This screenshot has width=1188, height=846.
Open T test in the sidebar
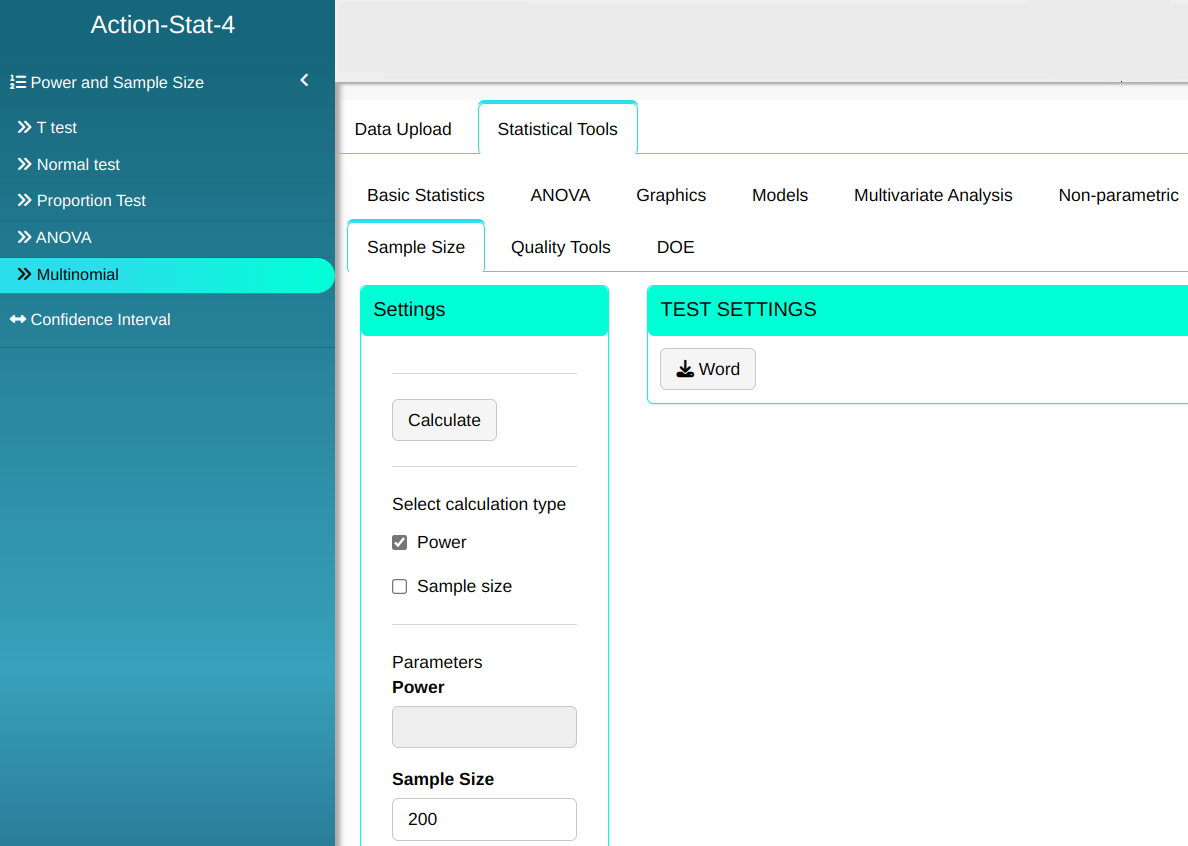(x=56, y=128)
